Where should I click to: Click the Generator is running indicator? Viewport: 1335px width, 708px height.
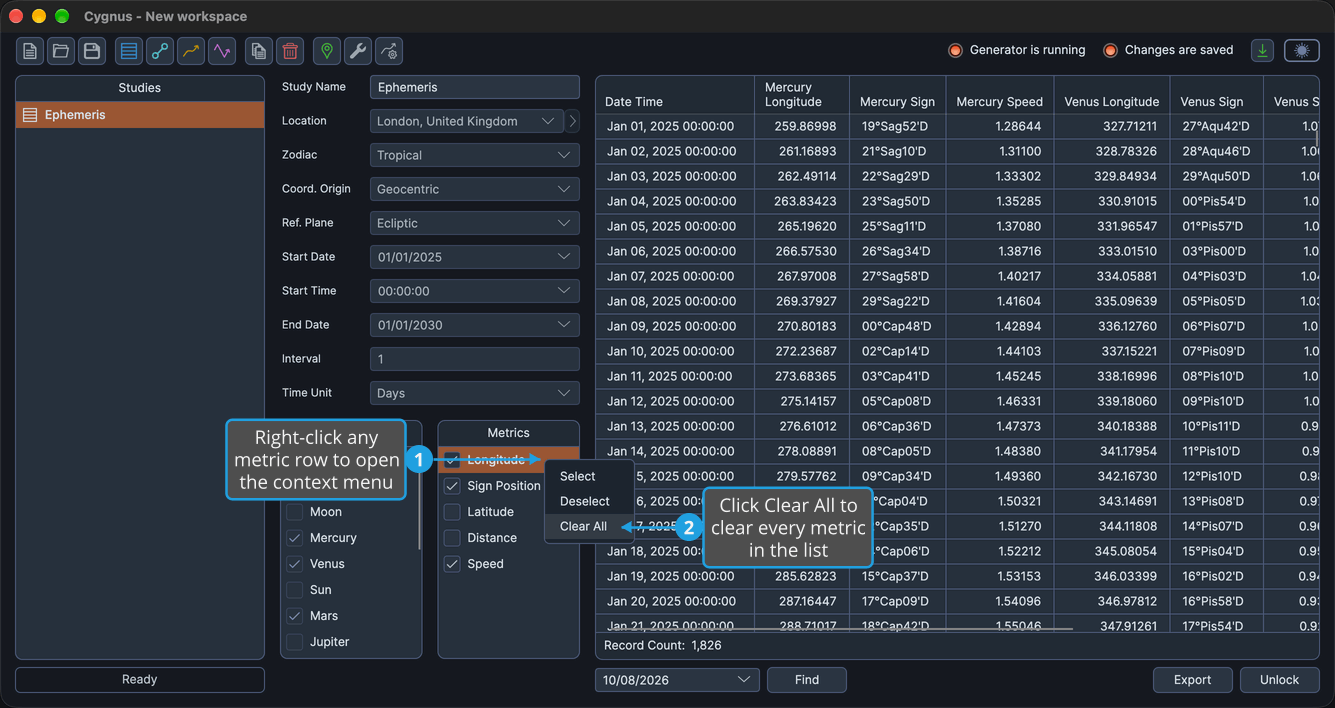pos(1017,50)
